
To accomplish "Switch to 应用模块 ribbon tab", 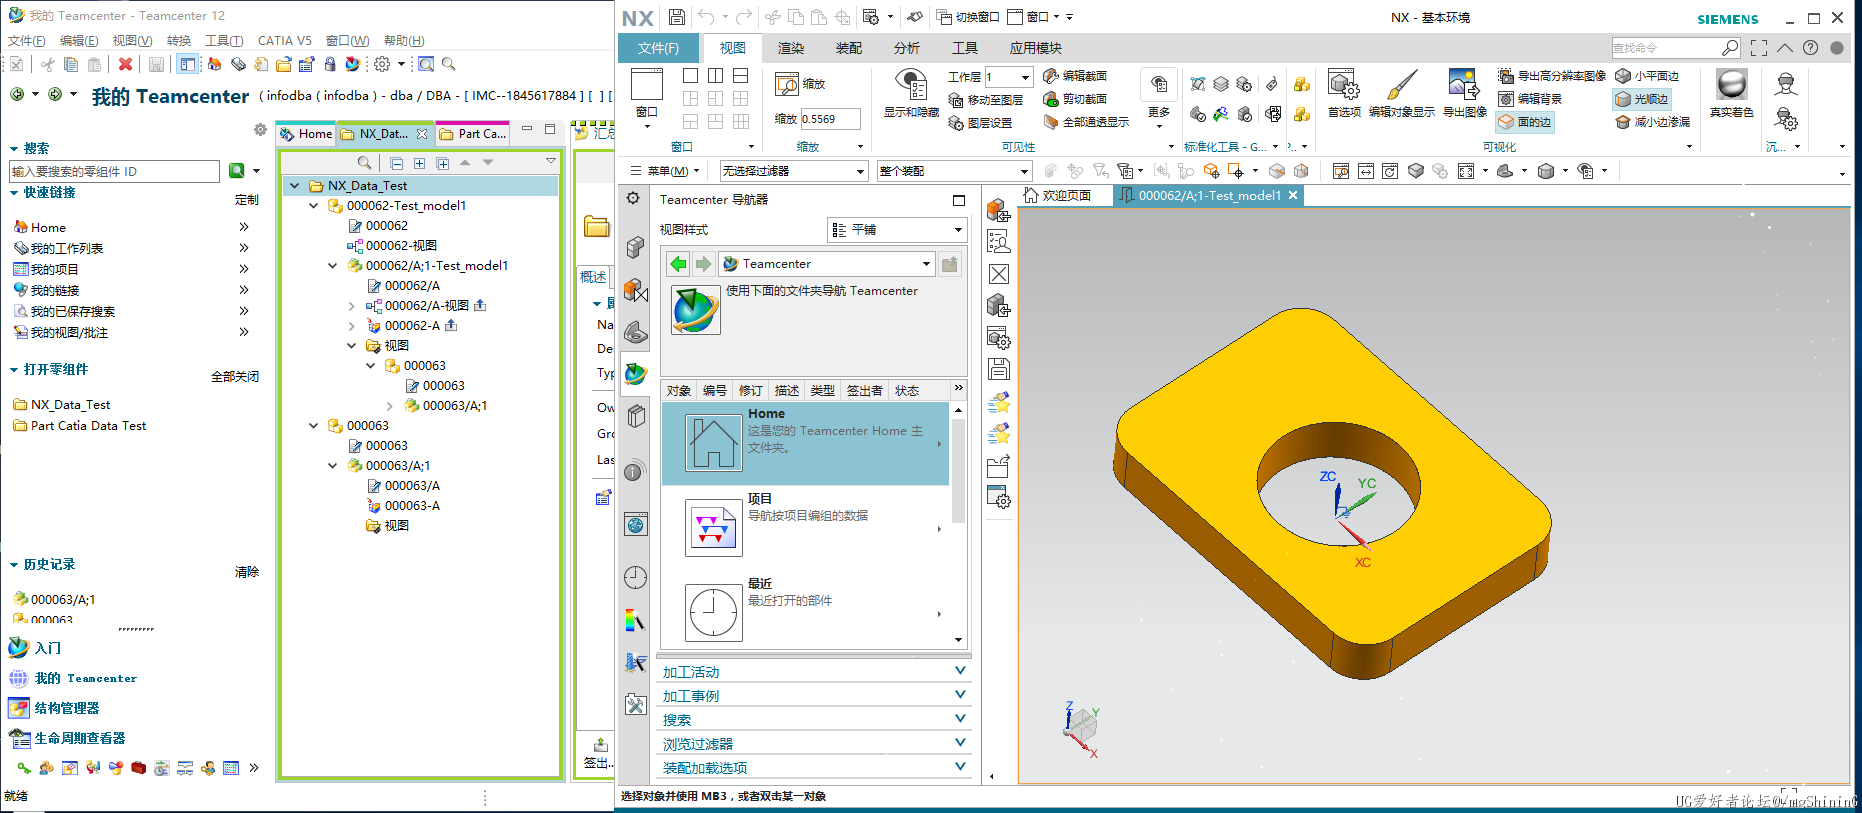I will [x=1035, y=48].
